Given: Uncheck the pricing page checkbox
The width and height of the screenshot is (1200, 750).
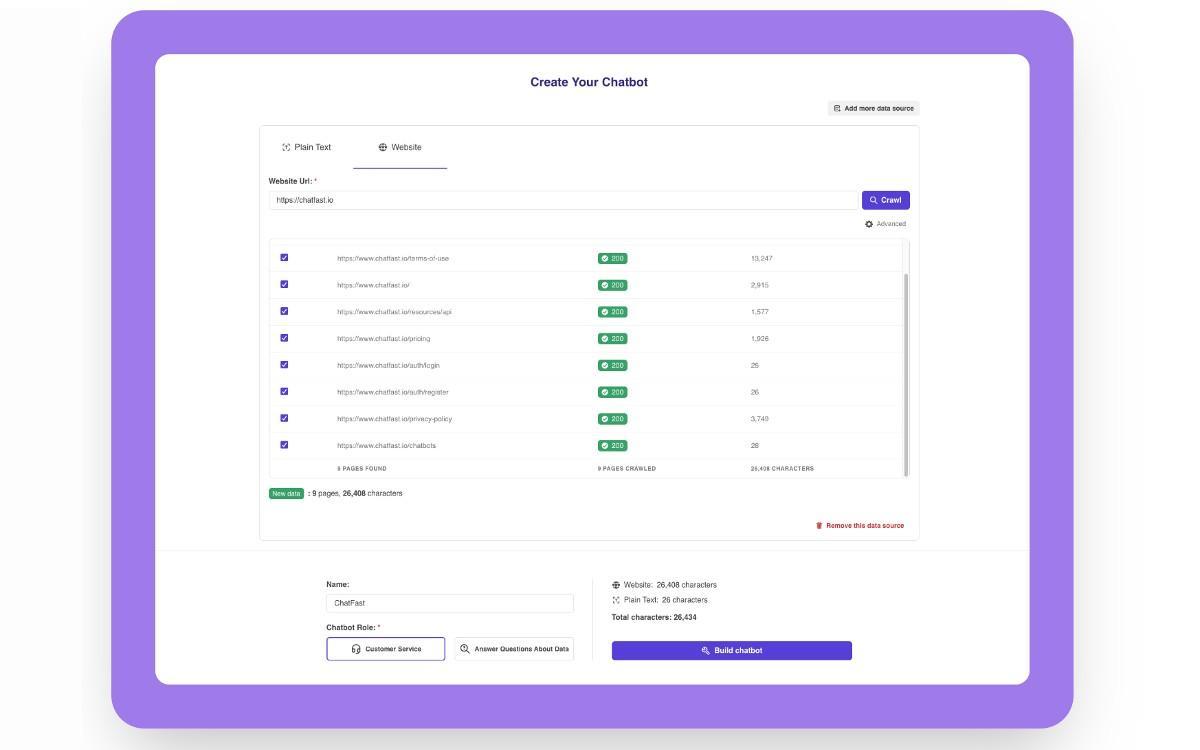Looking at the screenshot, I should 286,338.
